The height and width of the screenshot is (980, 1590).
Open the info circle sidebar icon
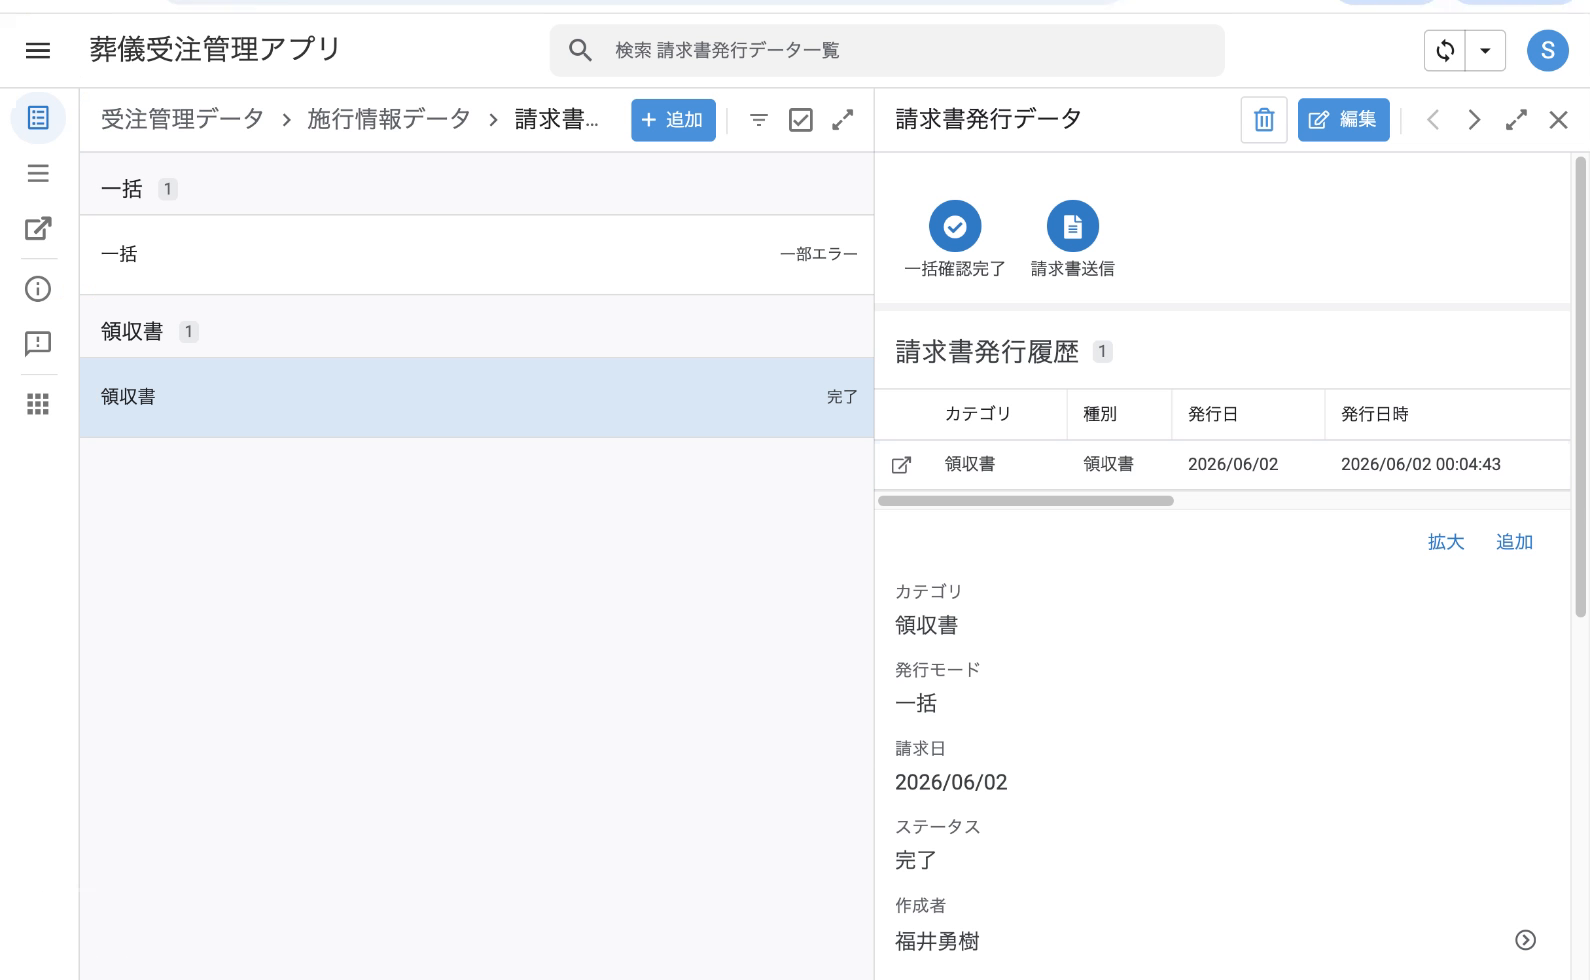(38, 289)
